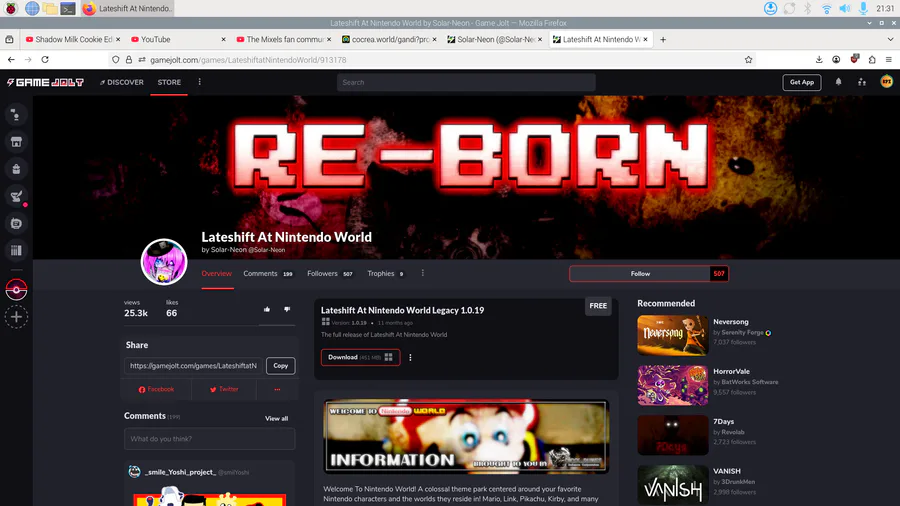This screenshot has width=900, height=506.
Task: Bookmark this page with the star icon
Action: (x=748, y=60)
